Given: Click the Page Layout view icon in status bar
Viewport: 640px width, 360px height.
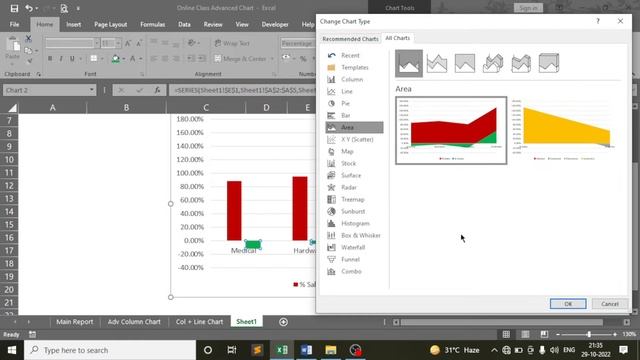Looking at the screenshot, I should click(525, 334).
